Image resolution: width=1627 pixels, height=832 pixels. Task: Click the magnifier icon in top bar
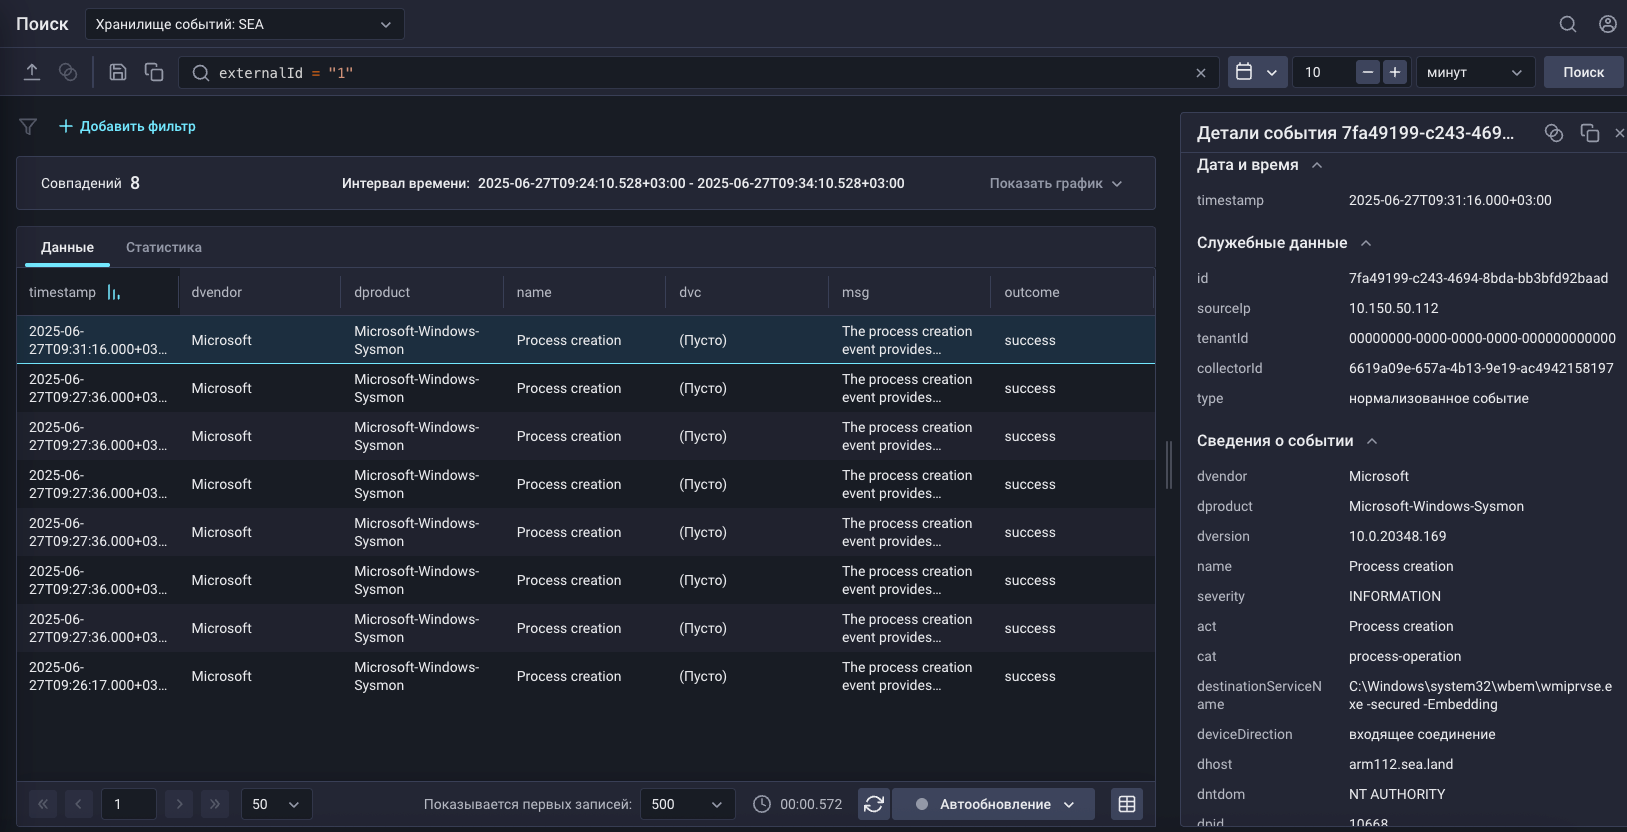tap(1567, 24)
